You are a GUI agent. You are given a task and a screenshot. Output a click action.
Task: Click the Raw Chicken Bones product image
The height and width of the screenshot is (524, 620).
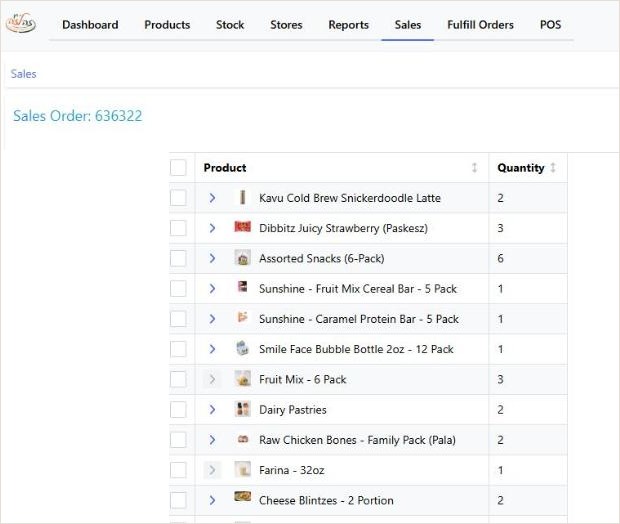click(242, 439)
